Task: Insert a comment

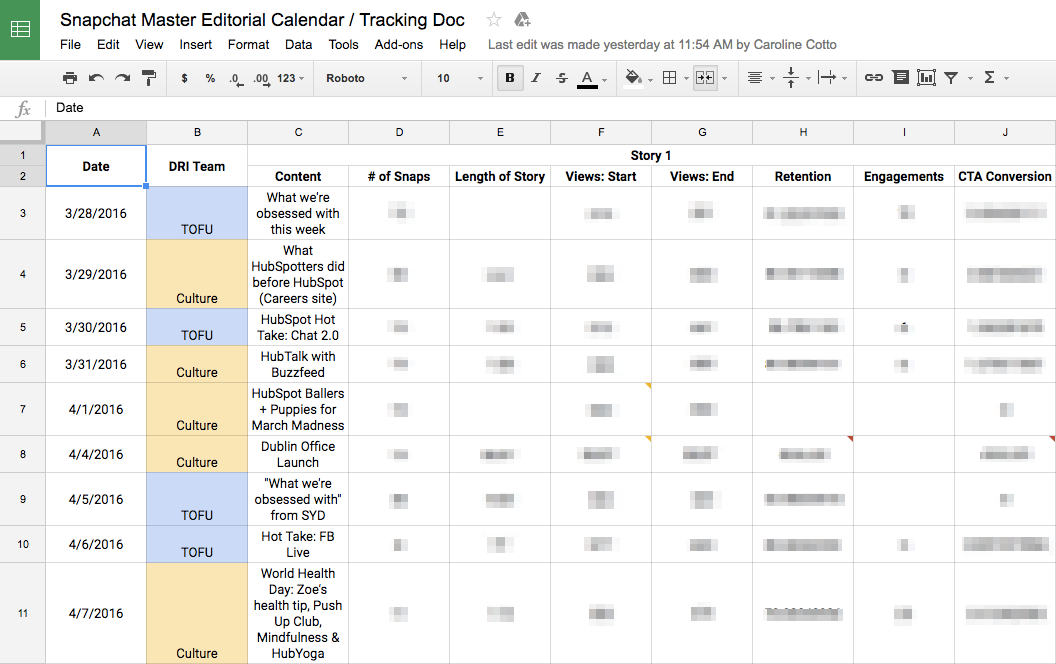Action: [900, 78]
